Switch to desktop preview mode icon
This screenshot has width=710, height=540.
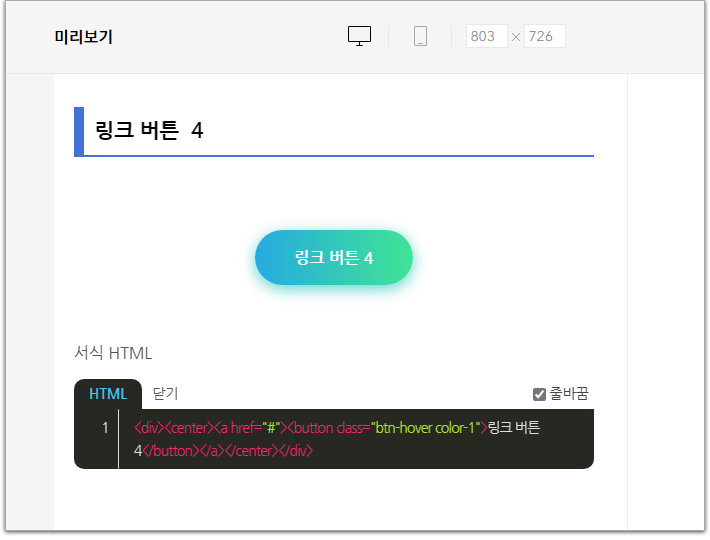(359, 36)
